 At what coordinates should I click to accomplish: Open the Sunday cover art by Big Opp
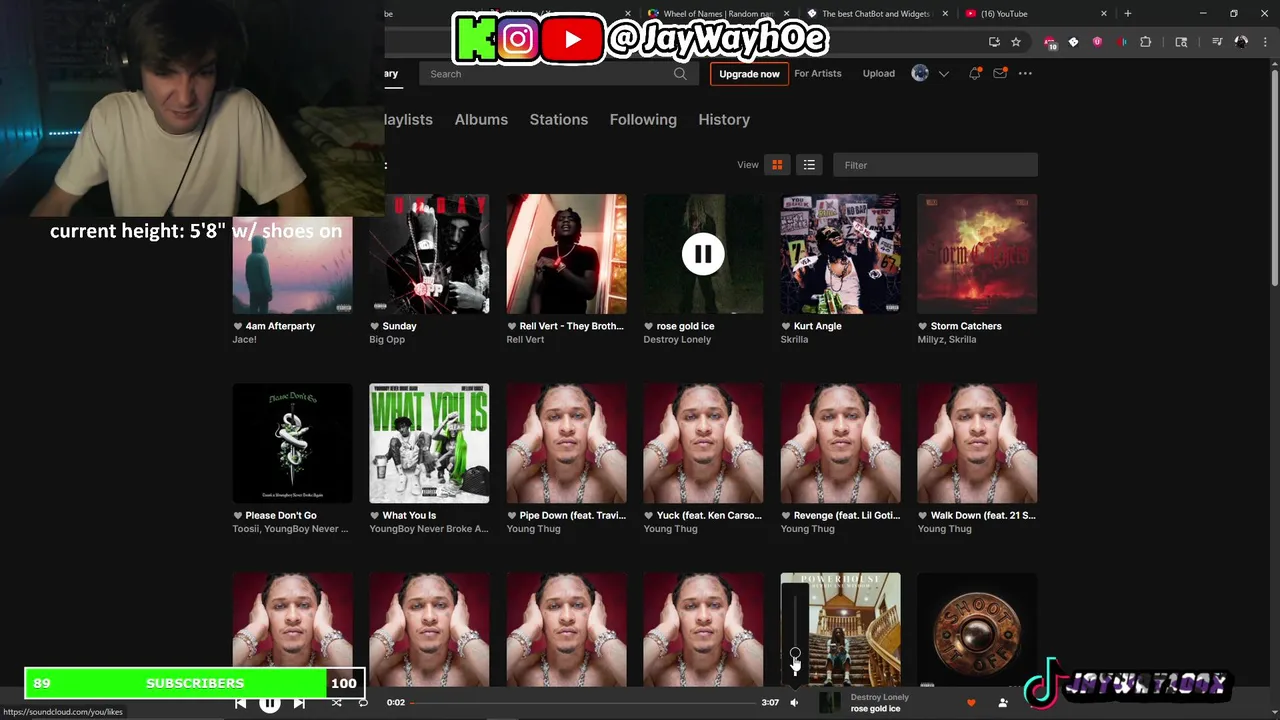click(x=429, y=254)
